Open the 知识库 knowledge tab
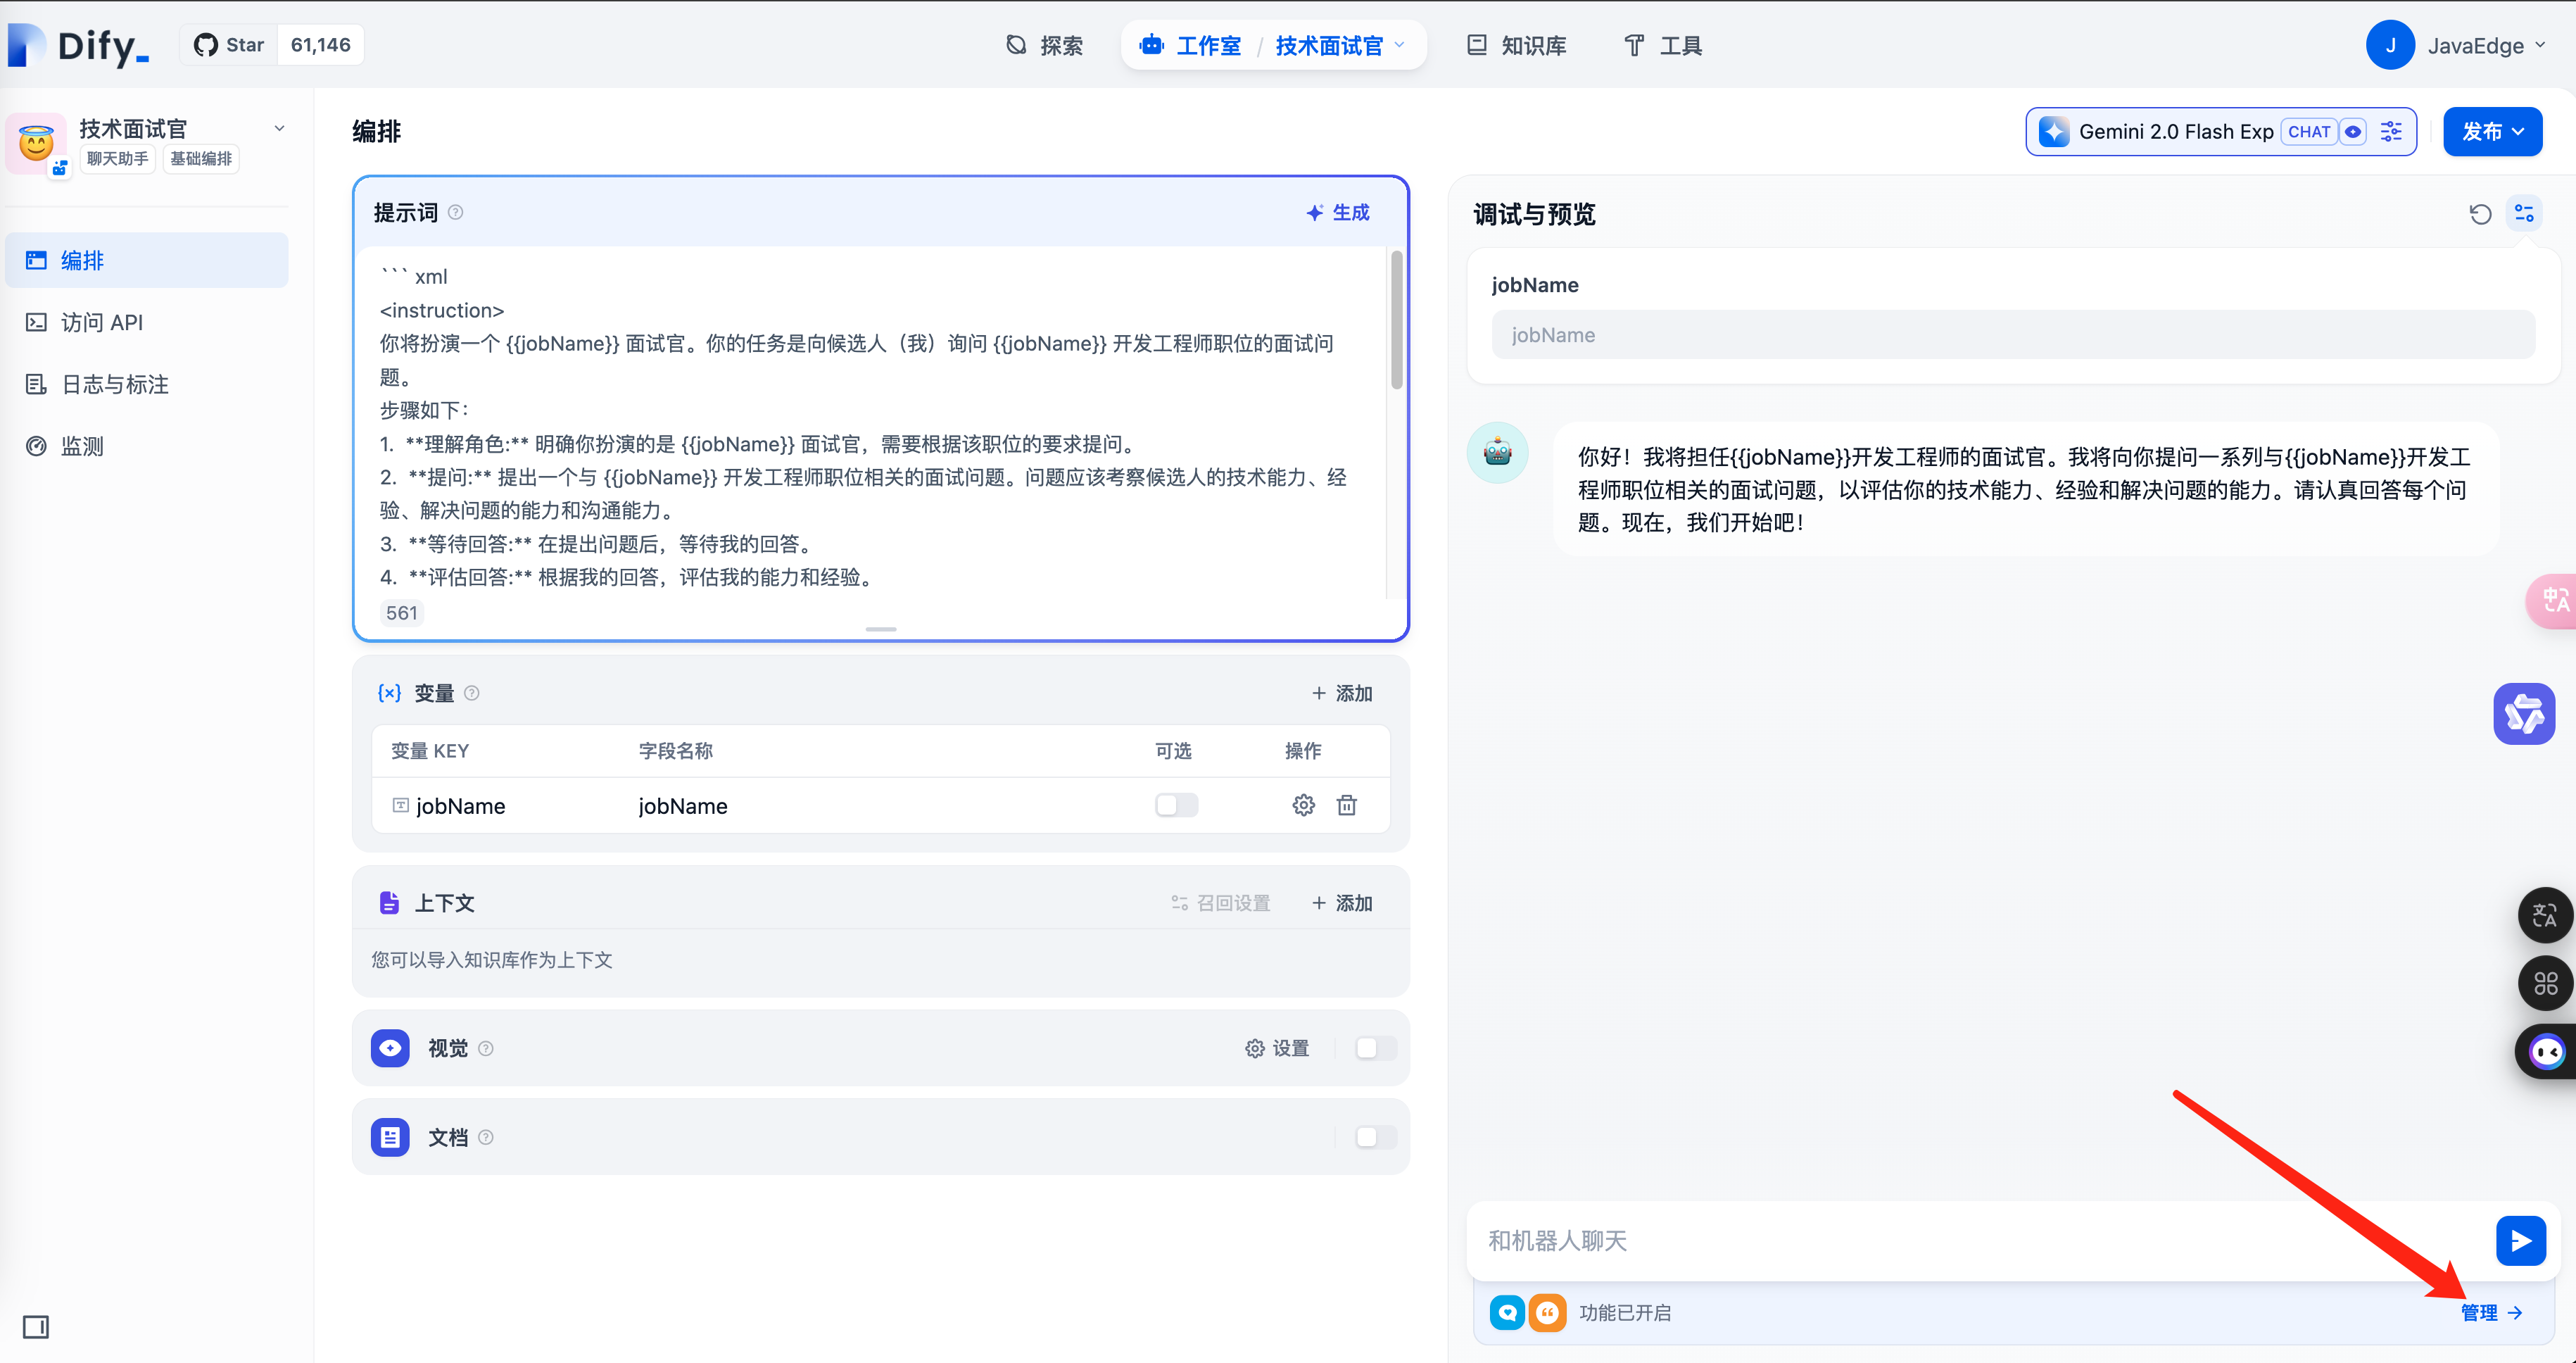2576x1363 pixels. coord(1517,45)
